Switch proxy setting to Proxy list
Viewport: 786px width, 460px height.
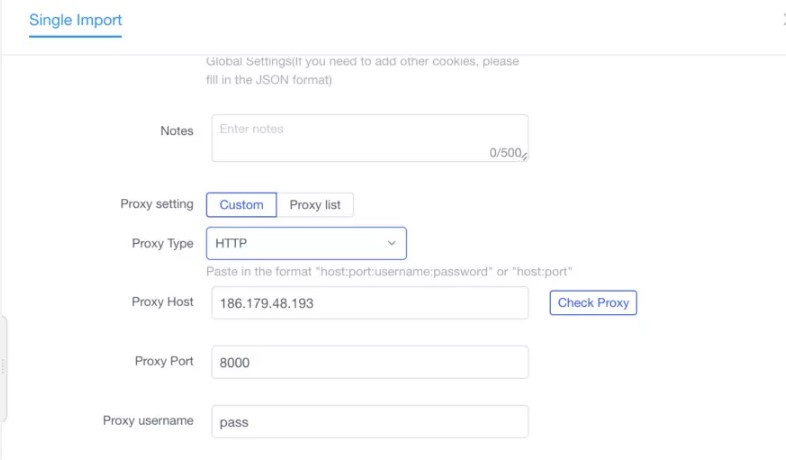315,205
